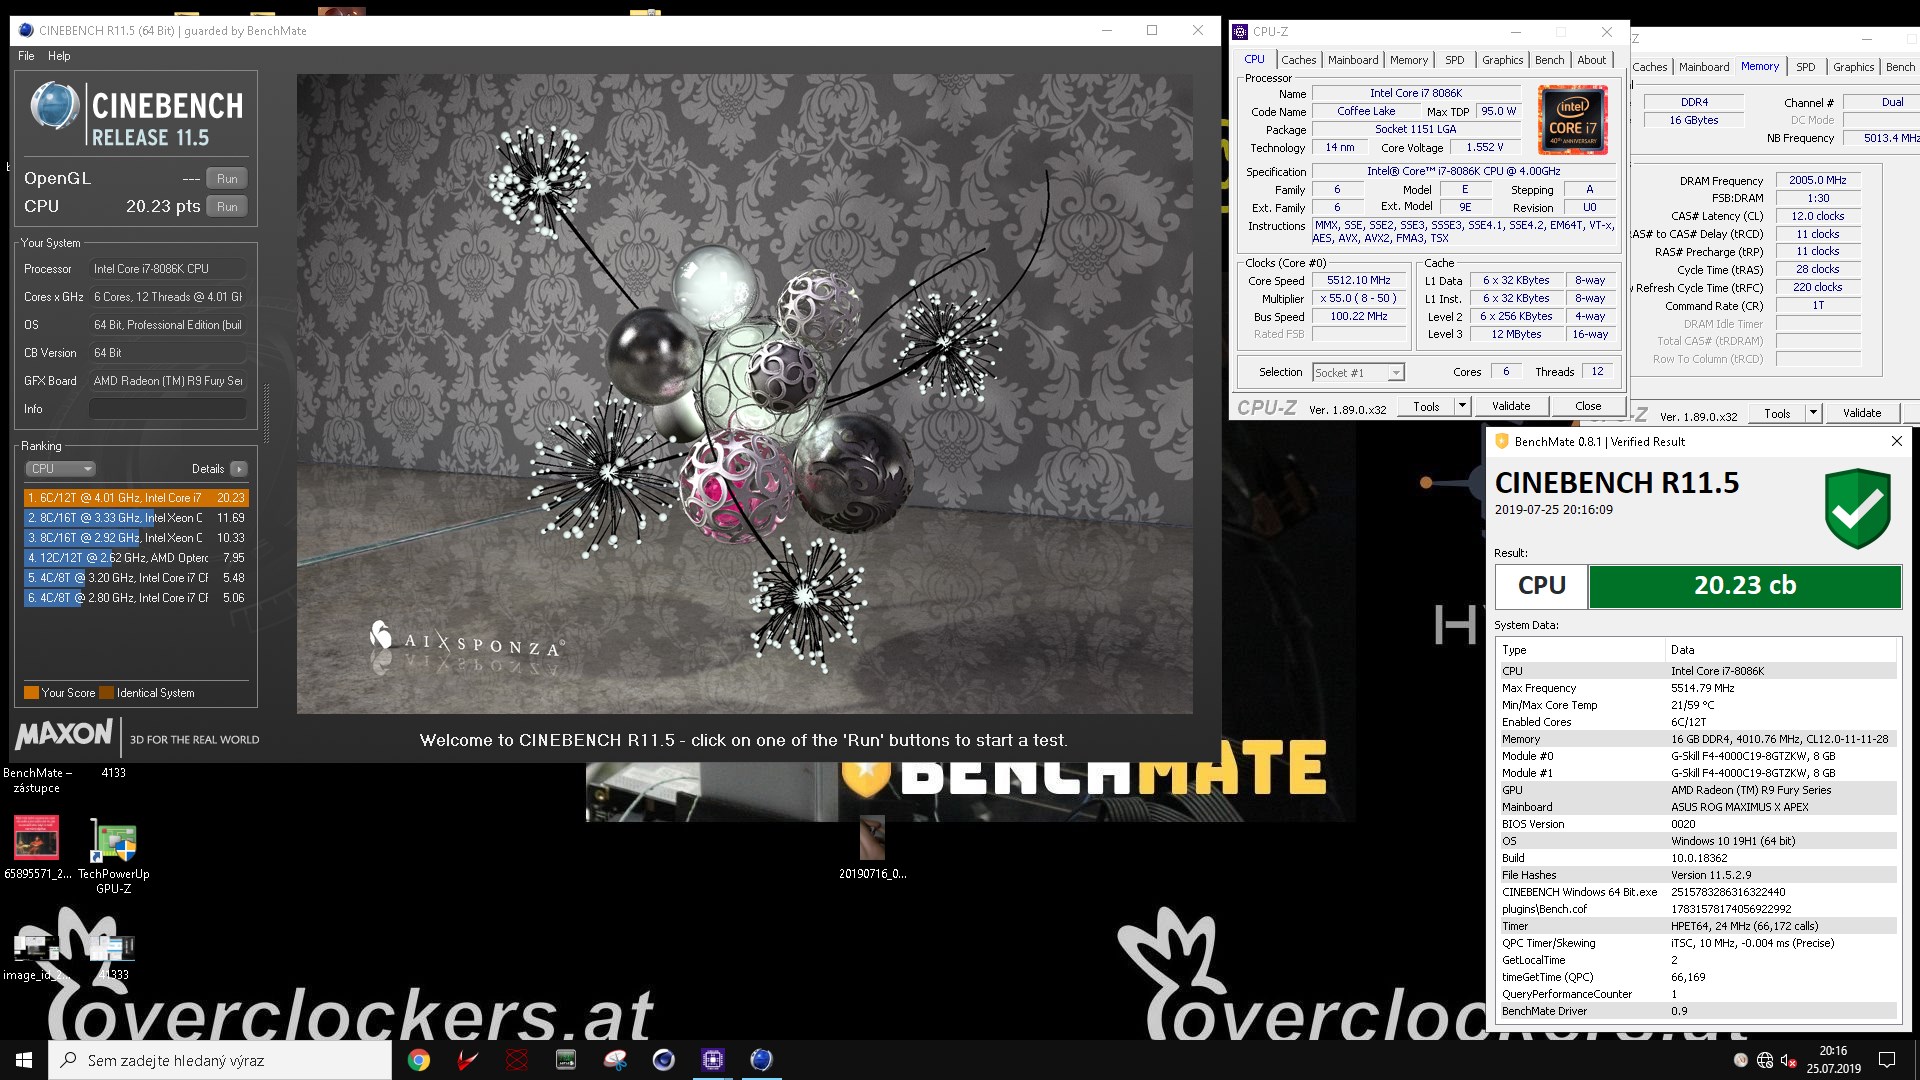Screen dimensions: 1920x1080
Task: Select ranking row '2. 8C/16T @ 3.33 GHz'
Action: coord(136,518)
